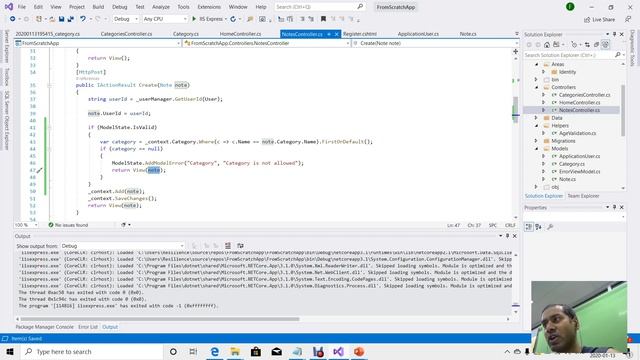Viewport: 640px width, 360px height.
Task: Open File Explorer from the taskbar
Action: pyautogui.click(x=235, y=351)
